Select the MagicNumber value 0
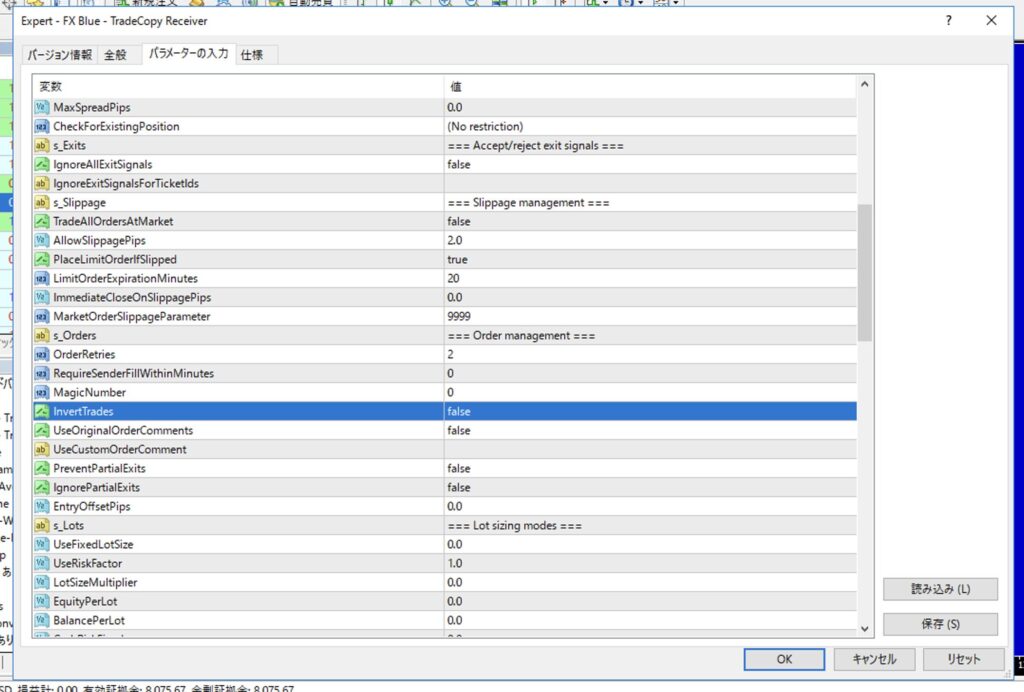 [650, 392]
